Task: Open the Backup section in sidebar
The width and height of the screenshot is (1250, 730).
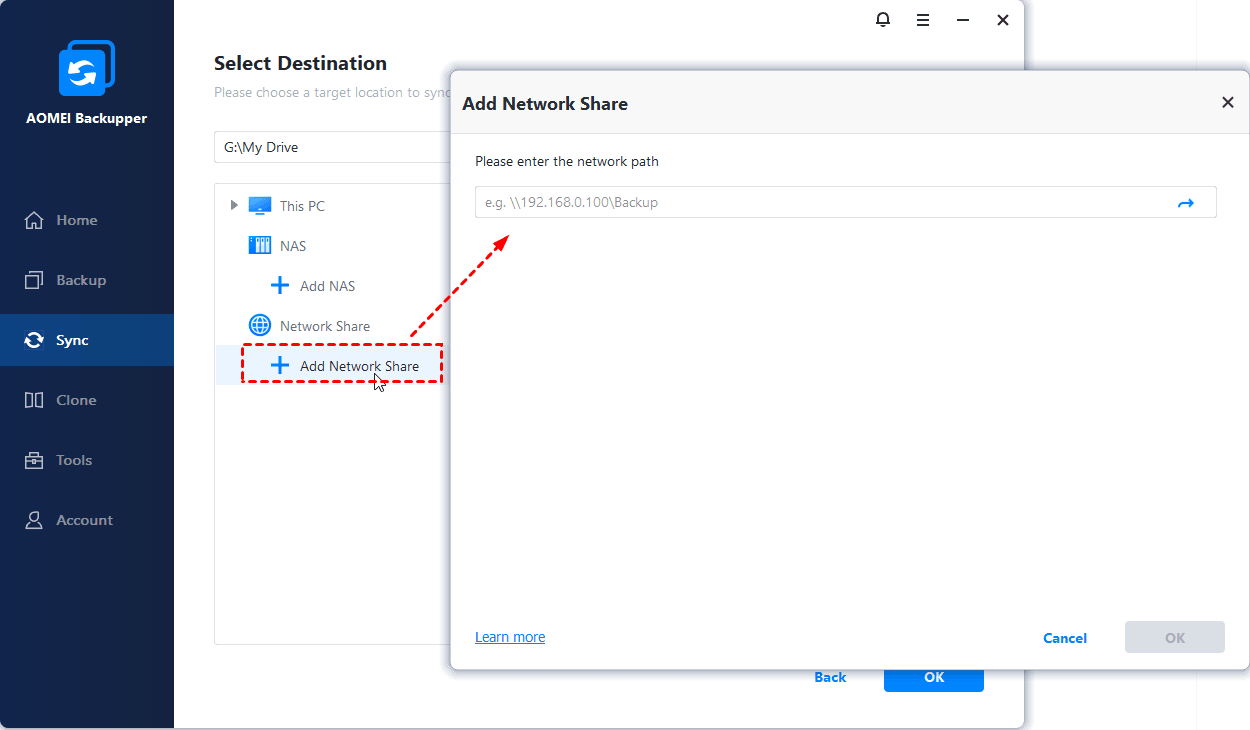Action: click(80, 280)
